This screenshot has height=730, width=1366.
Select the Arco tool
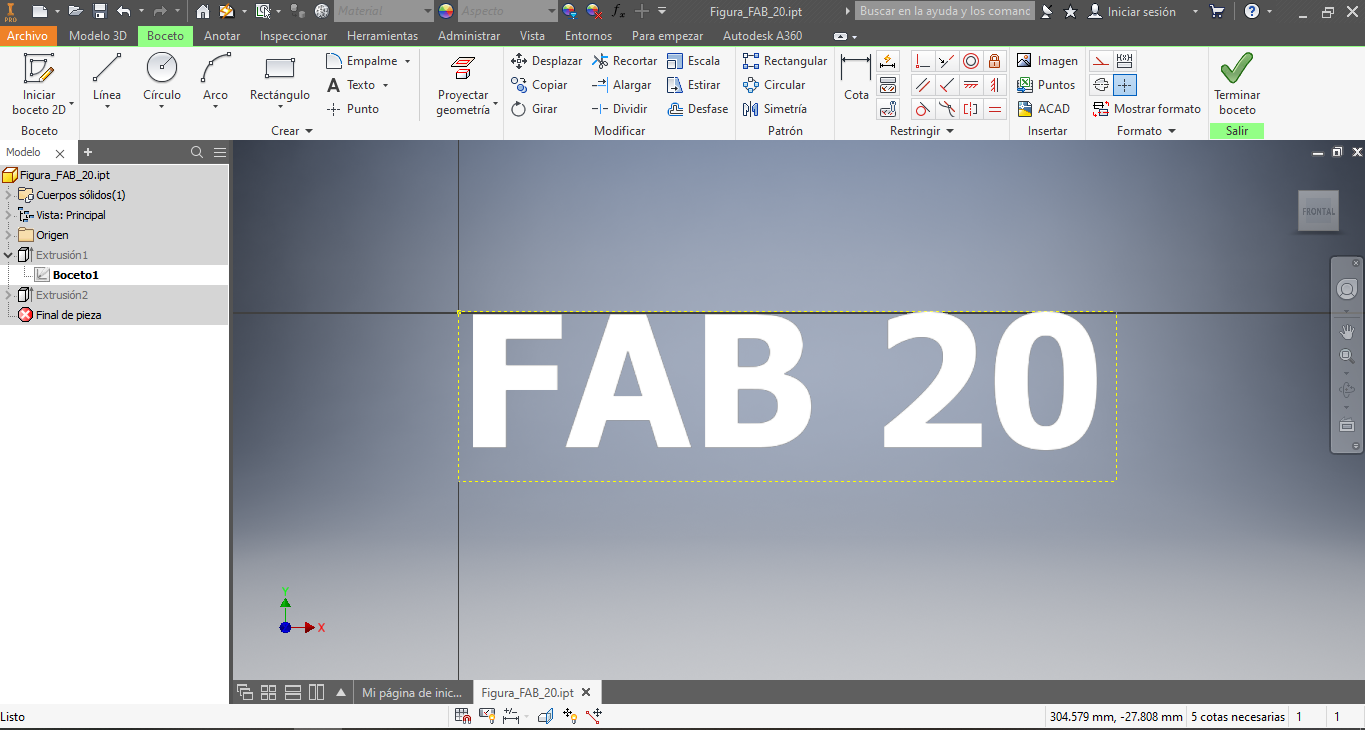[x=215, y=78]
